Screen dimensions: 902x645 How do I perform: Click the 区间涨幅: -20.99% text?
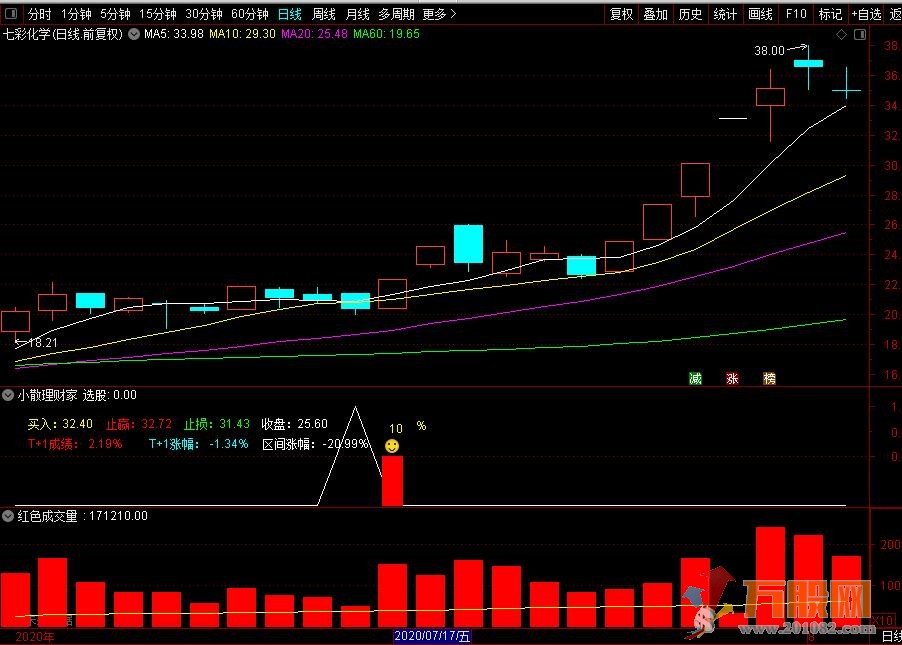pos(315,444)
